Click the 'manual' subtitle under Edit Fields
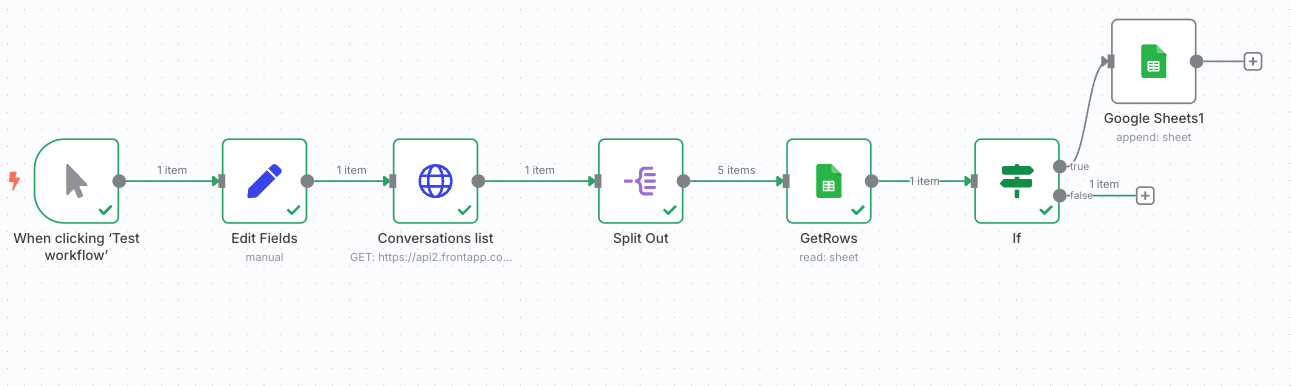1291x386 pixels. pos(264,257)
